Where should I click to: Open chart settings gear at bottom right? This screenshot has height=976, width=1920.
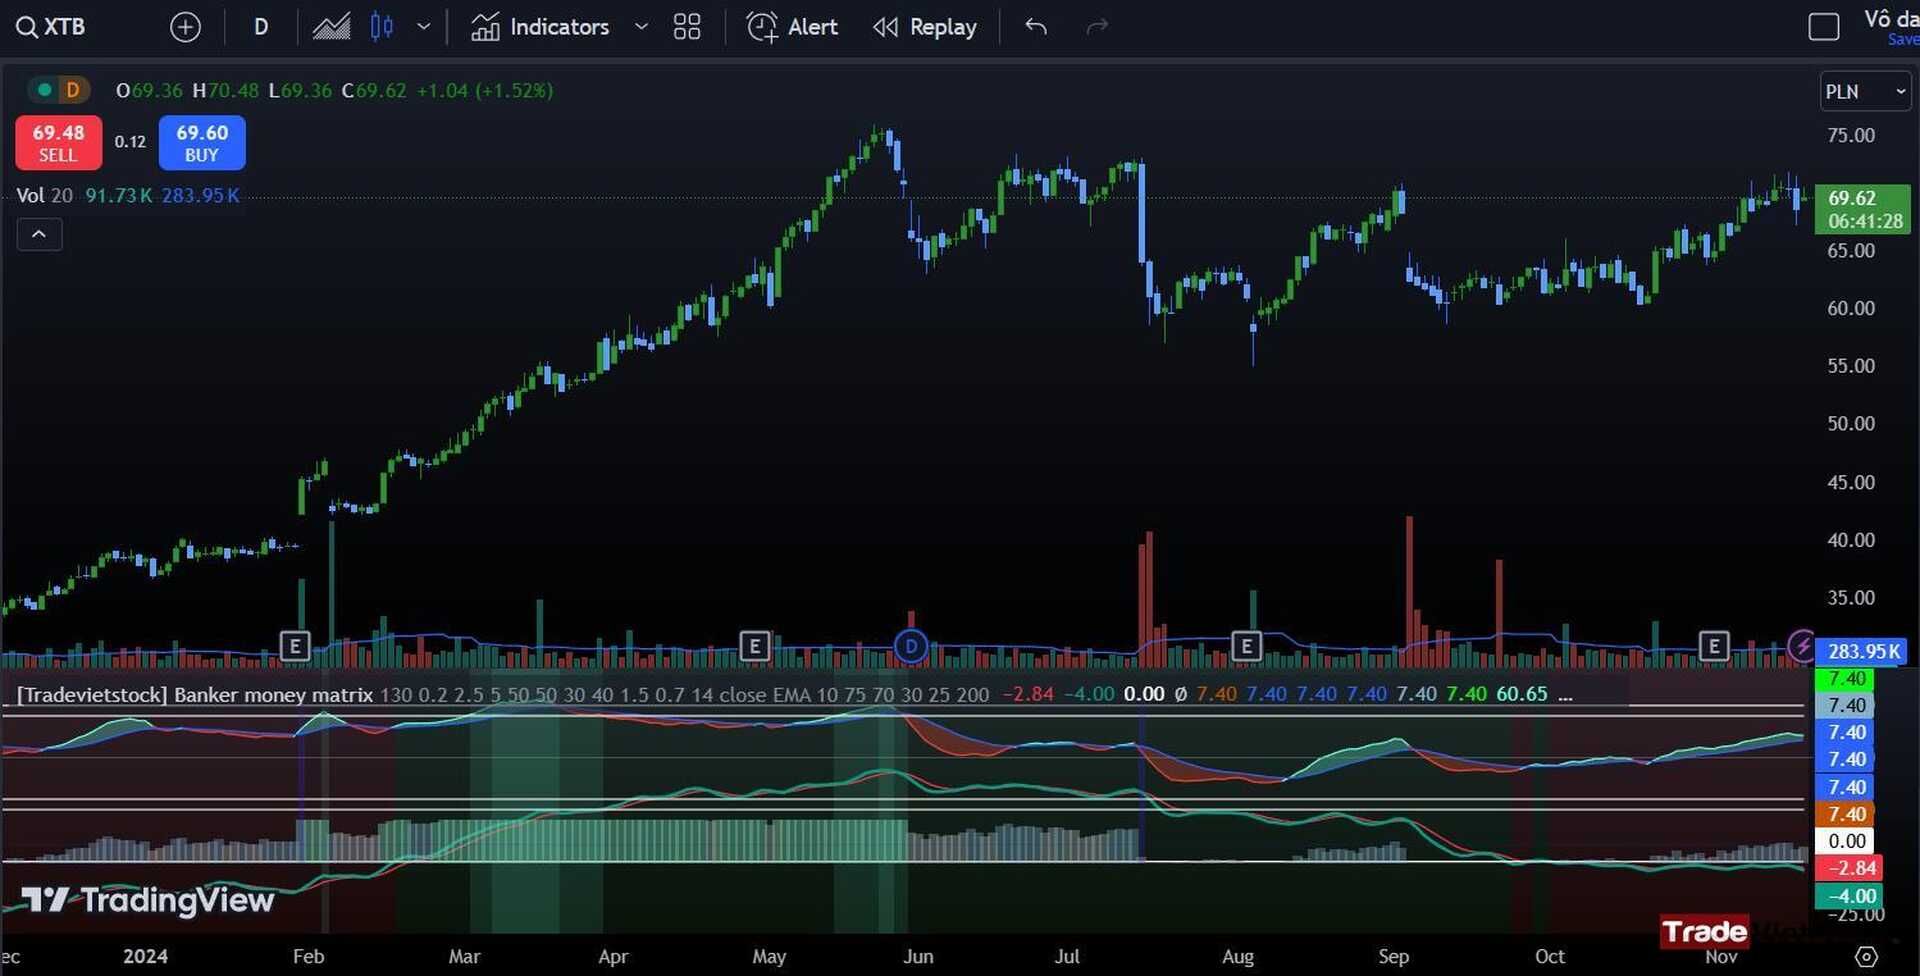[x=1866, y=956]
